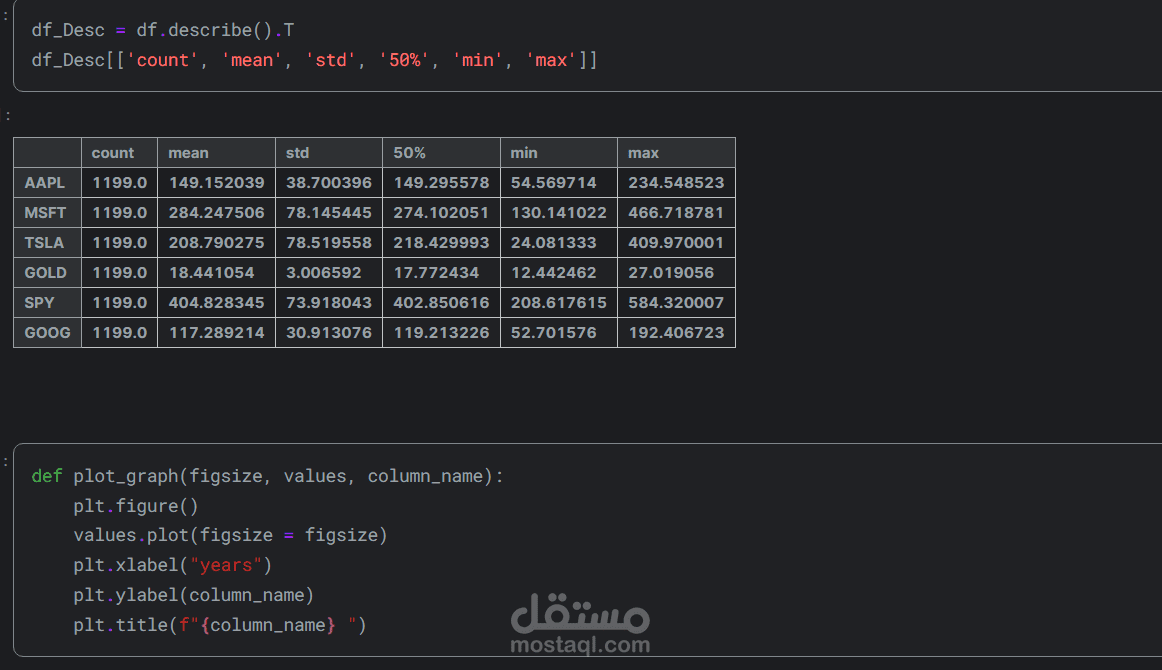Click SPY max value 584.320007

tap(676, 302)
